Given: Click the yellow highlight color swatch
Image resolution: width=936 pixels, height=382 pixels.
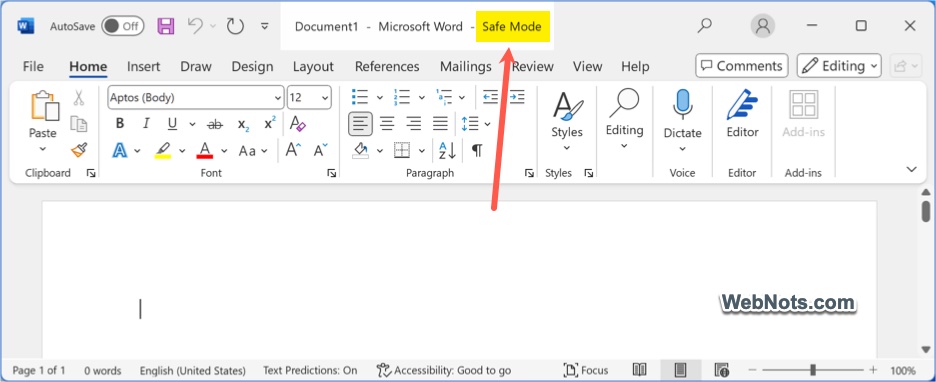Looking at the screenshot, I should coord(163,156).
